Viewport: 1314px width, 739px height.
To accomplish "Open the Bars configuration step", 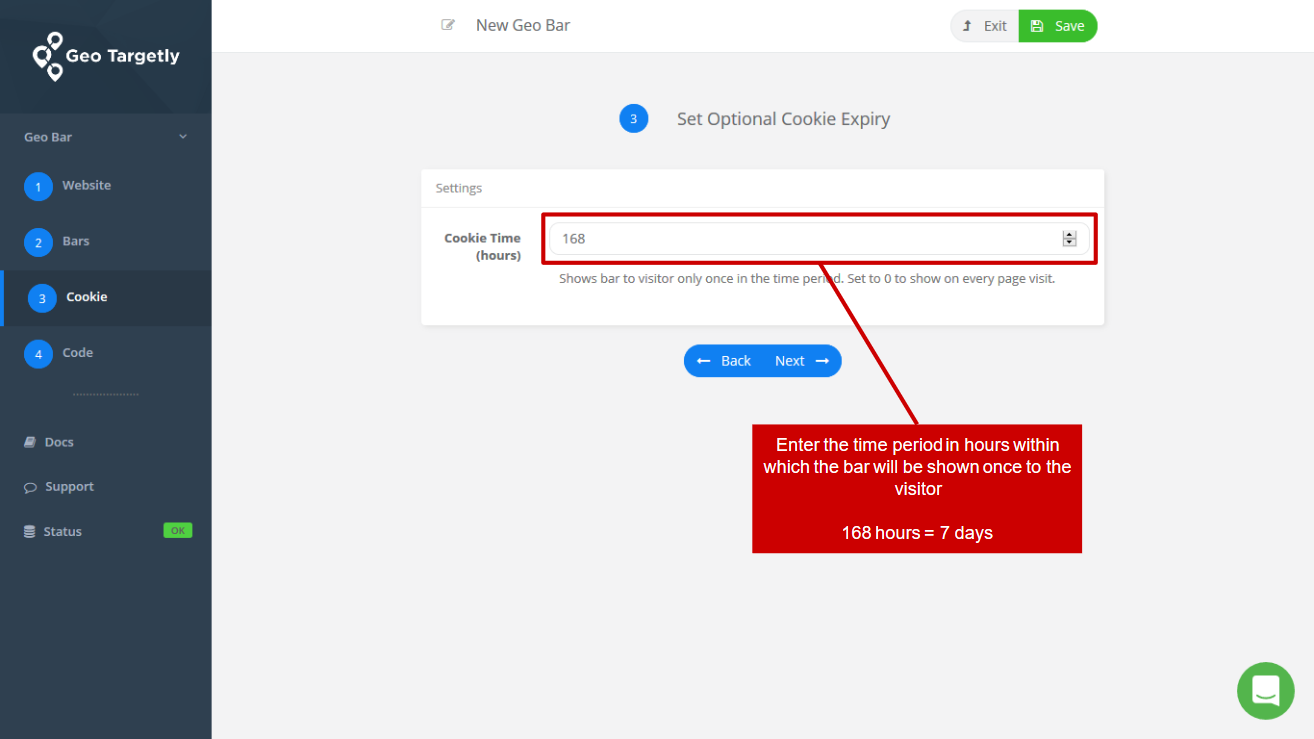I will 38,241.
